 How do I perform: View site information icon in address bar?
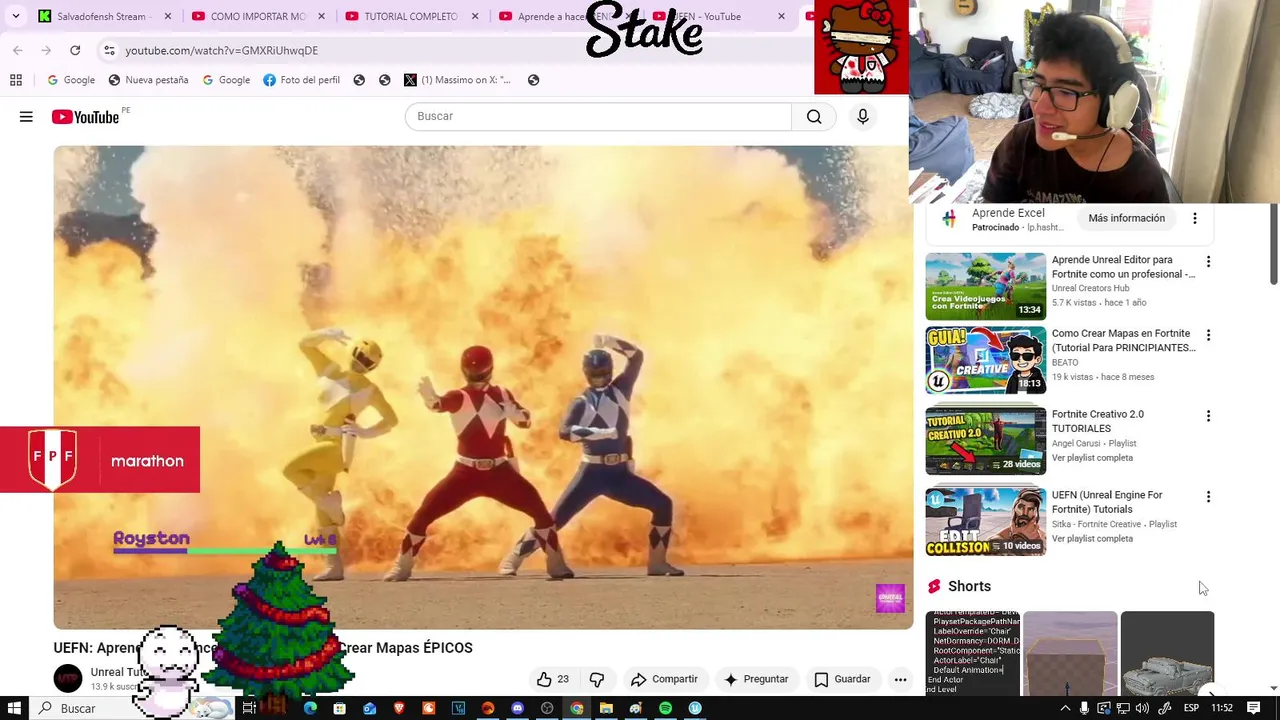(109, 50)
